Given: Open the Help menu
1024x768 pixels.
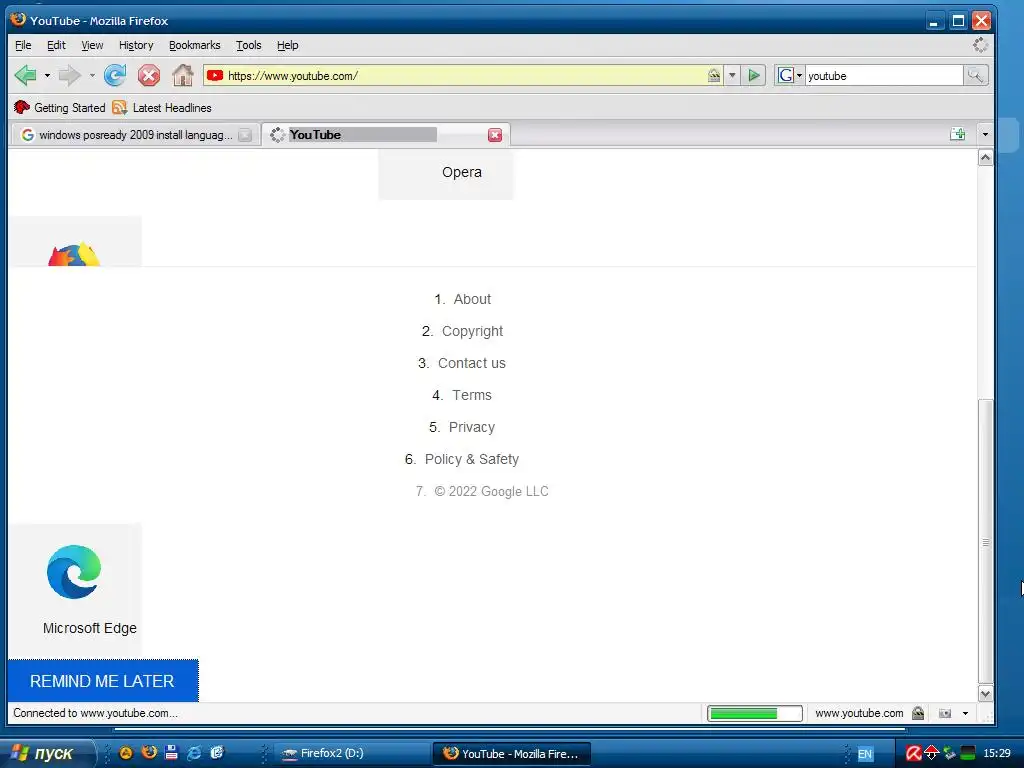Looking at the screenshot, I should click(x=287, y=45).
